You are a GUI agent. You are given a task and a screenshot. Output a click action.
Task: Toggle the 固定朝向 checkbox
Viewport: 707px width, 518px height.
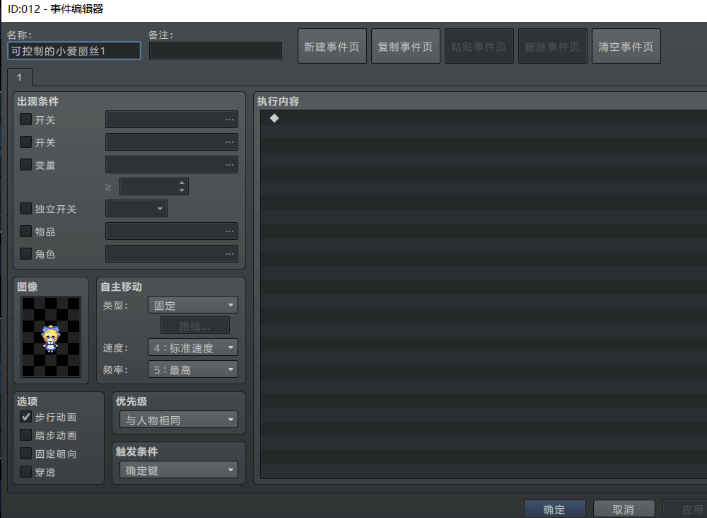tap(26, 453)
